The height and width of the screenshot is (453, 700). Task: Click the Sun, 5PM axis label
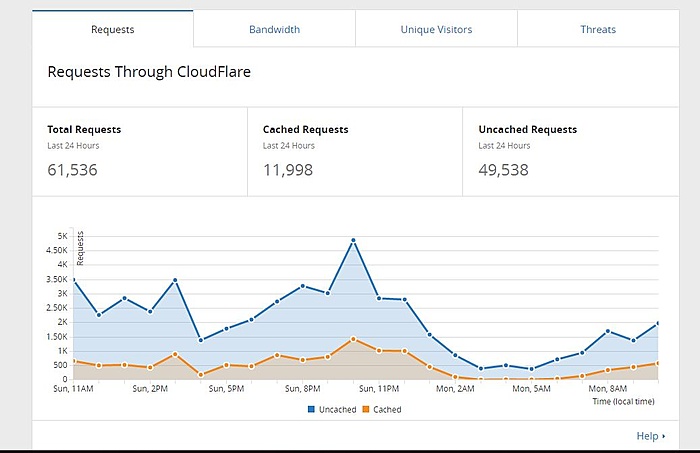click(226, 389)
